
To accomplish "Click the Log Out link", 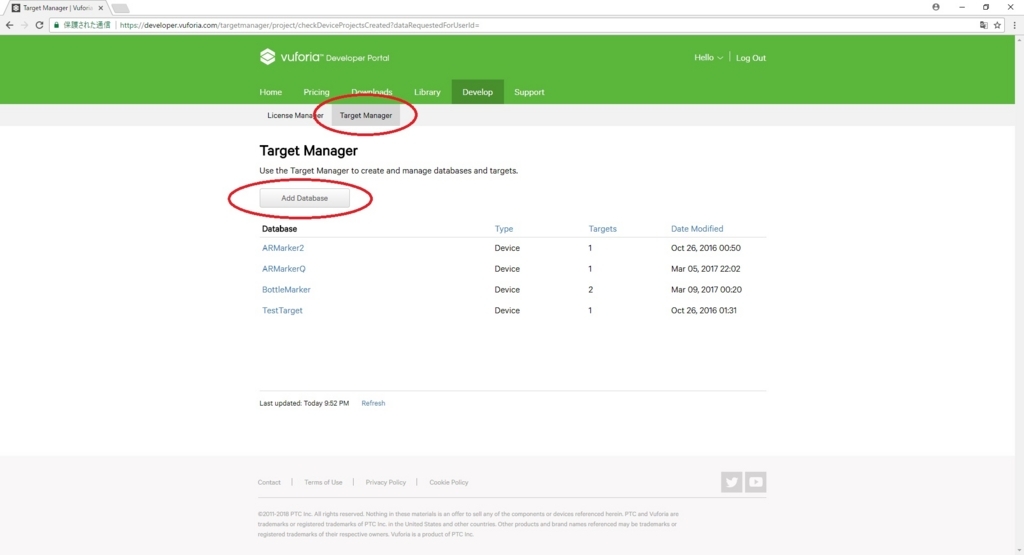I will coord(751,57).
